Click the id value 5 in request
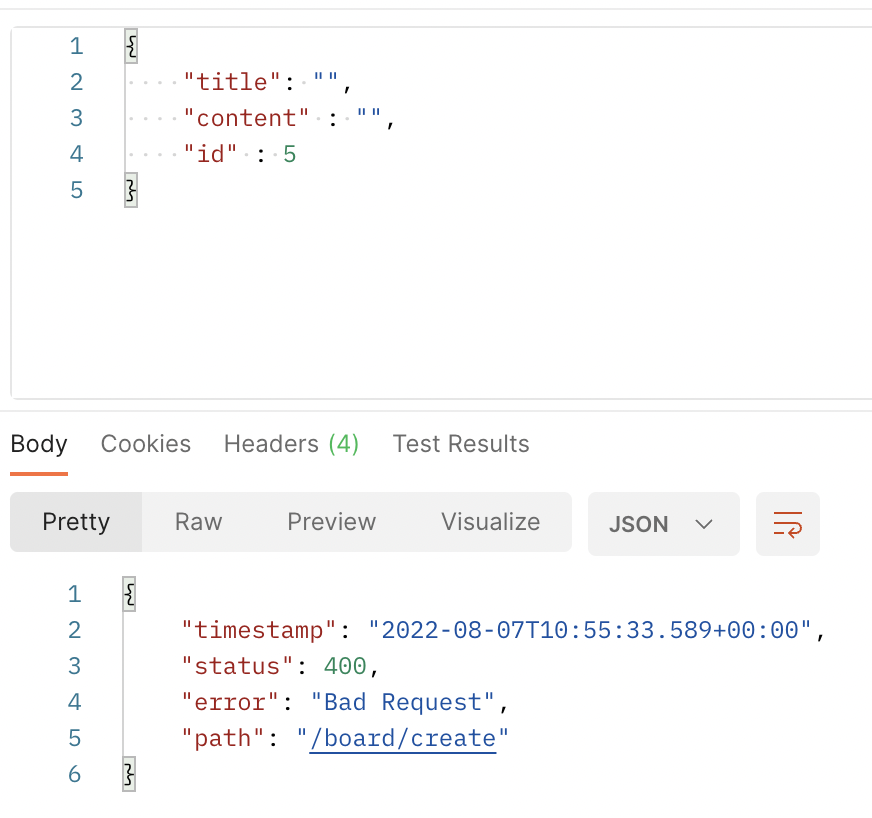 tap(290, 154)
